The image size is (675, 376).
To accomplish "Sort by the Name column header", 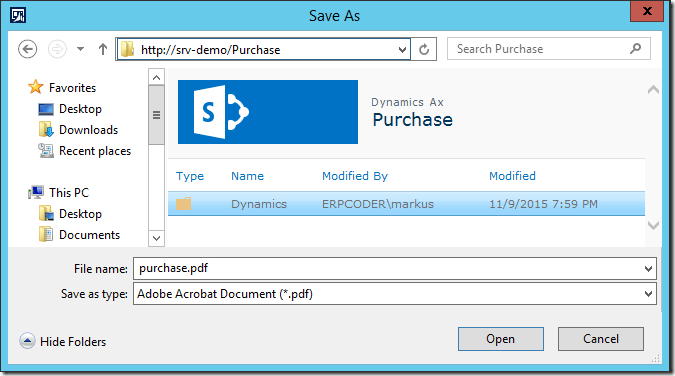I will tap(248, 176).
